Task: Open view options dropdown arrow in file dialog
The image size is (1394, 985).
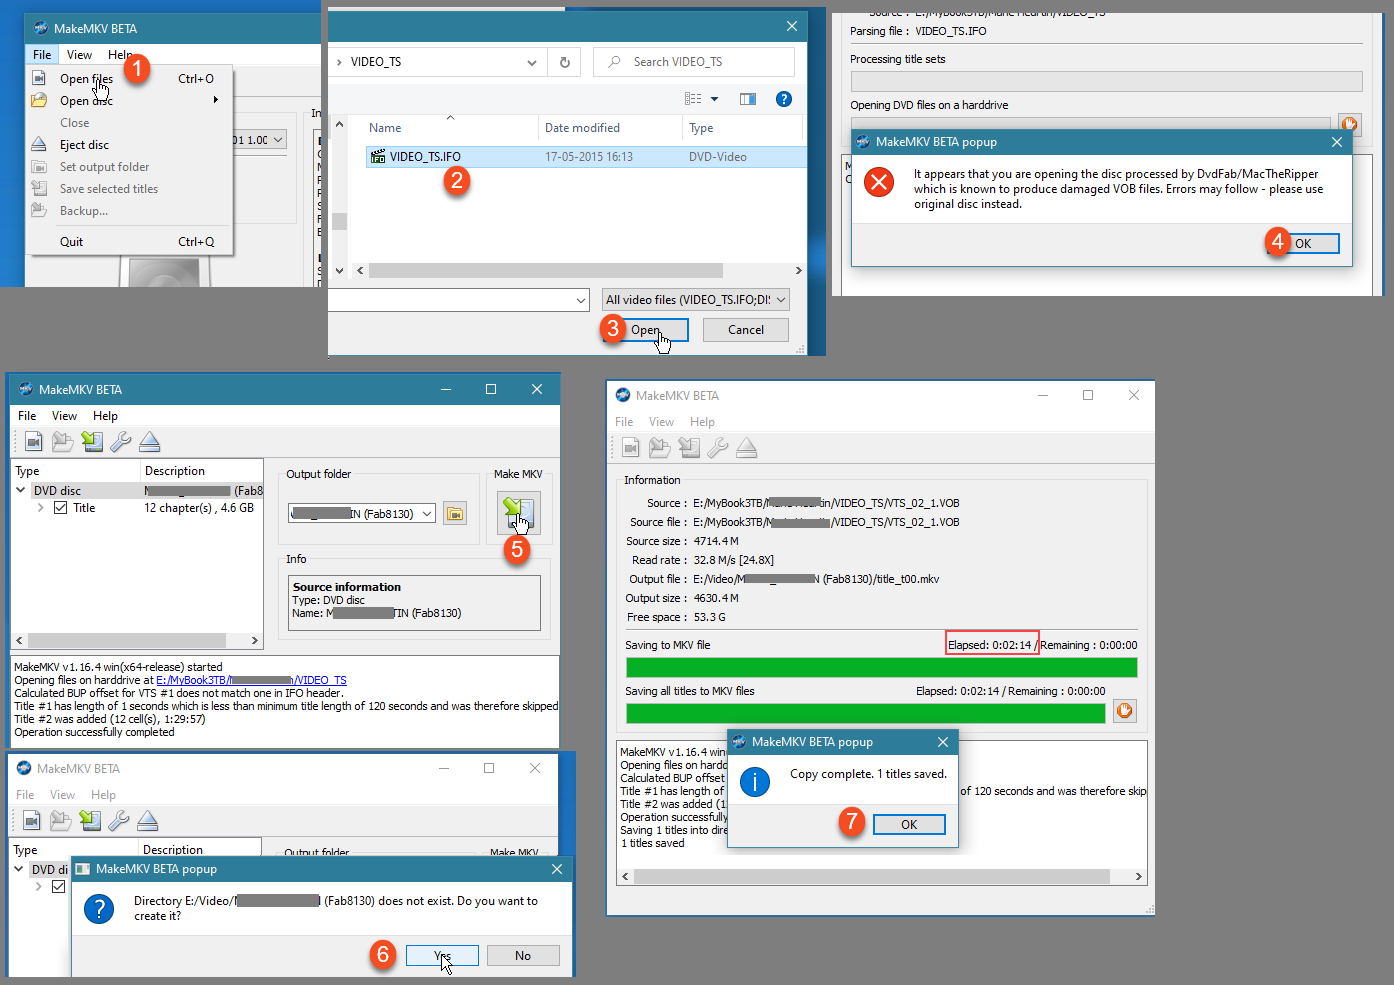Action: 714,99
